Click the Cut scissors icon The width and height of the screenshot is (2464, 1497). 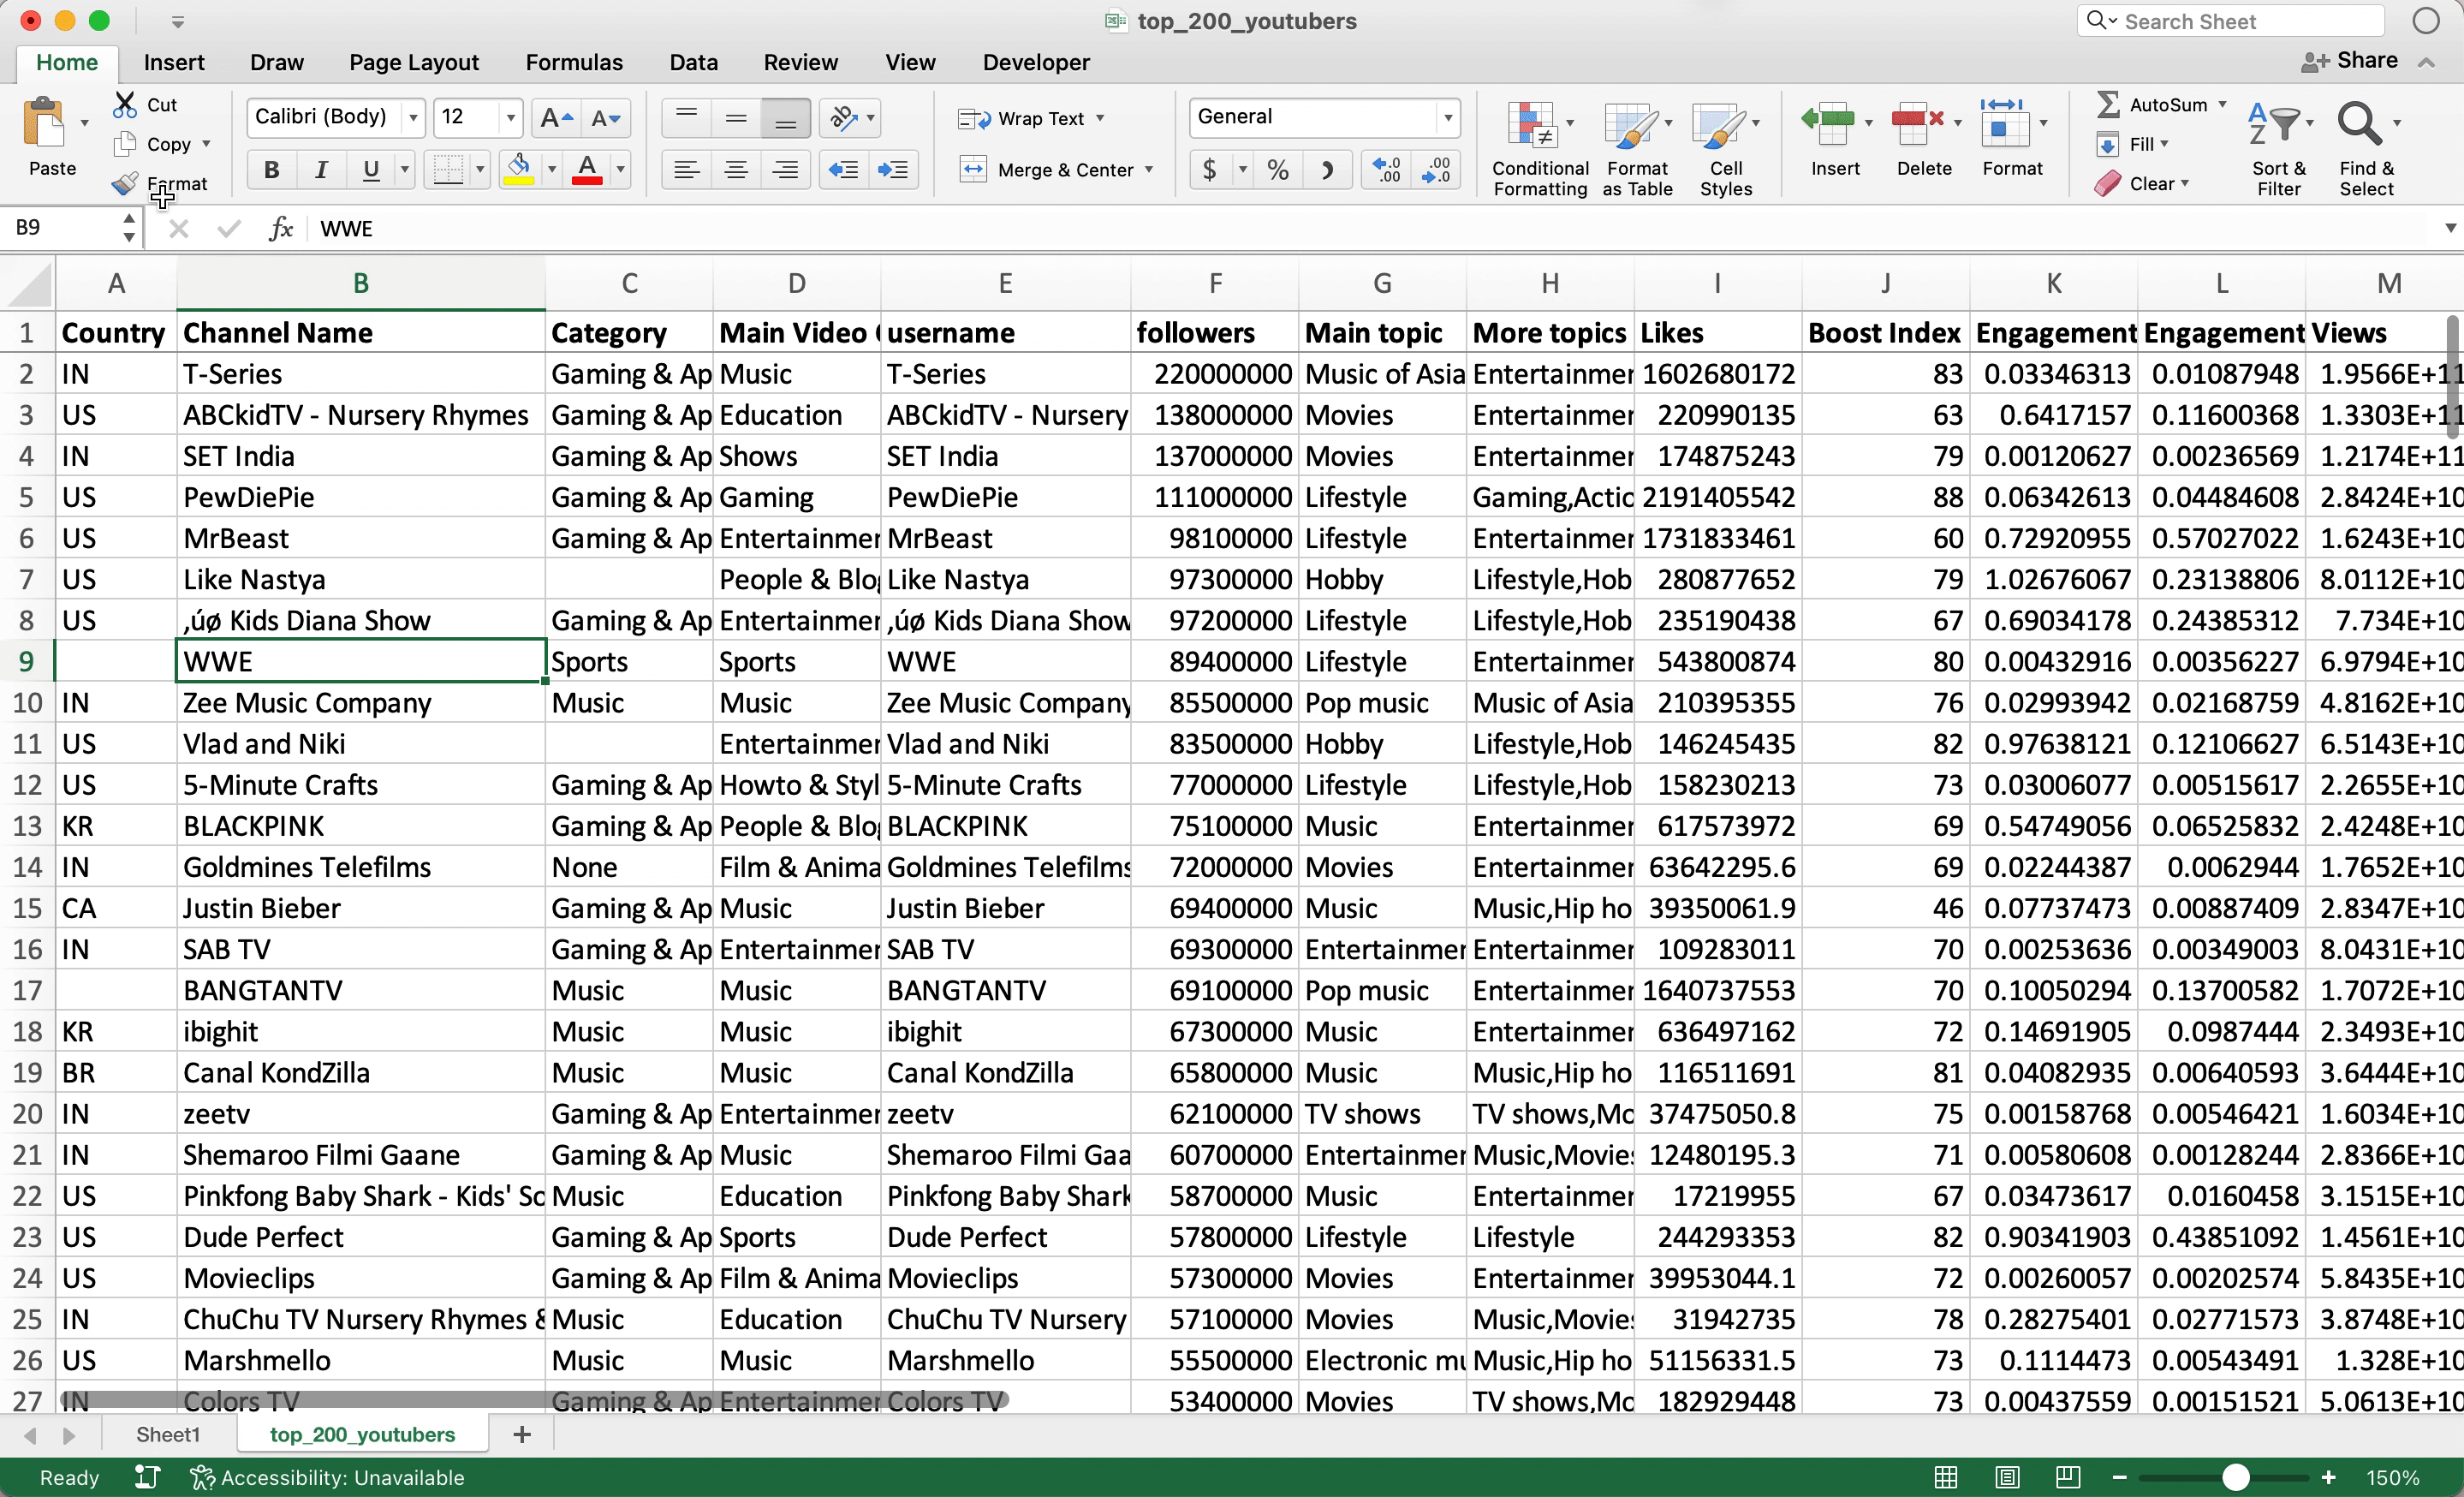tap(125, 104)
